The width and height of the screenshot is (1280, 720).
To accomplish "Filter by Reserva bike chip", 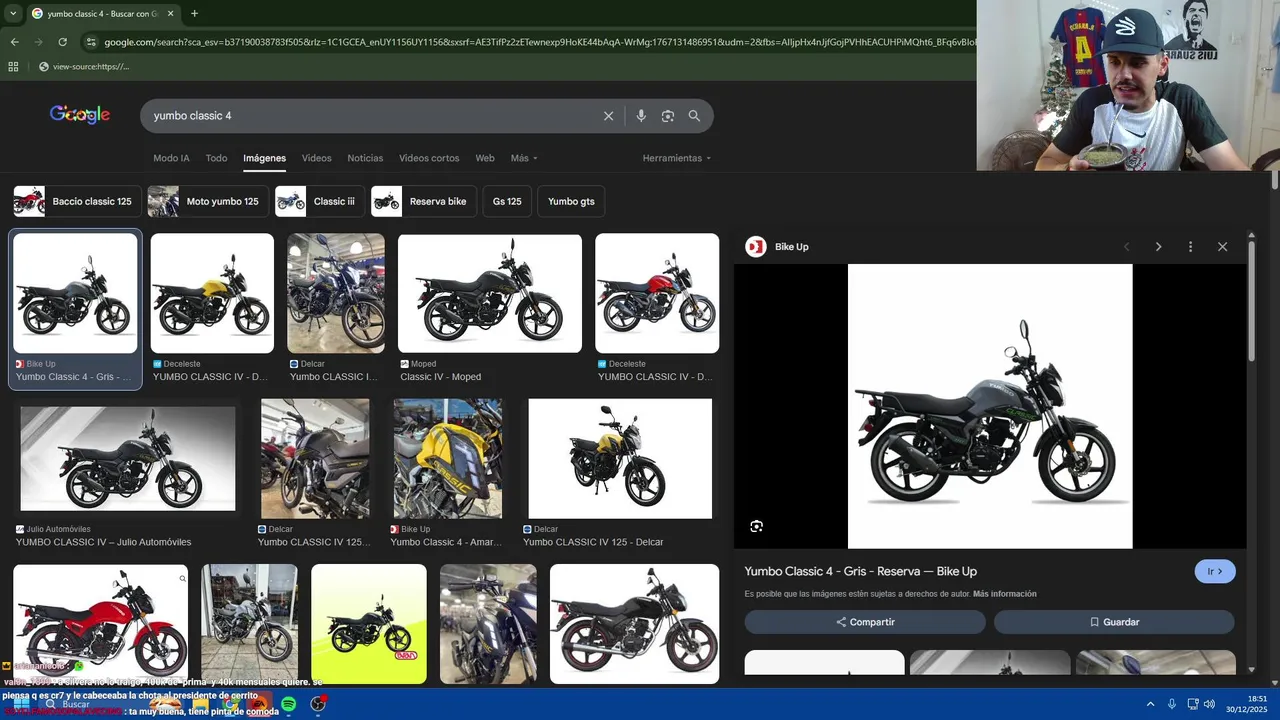I will point(423,201).
